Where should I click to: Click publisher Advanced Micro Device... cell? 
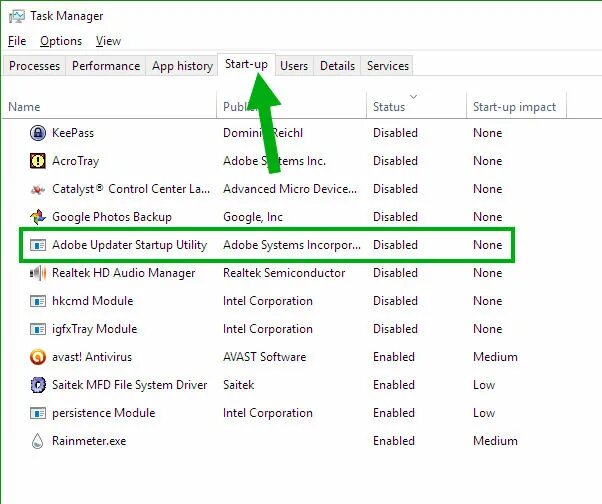[x=290, y=189]
